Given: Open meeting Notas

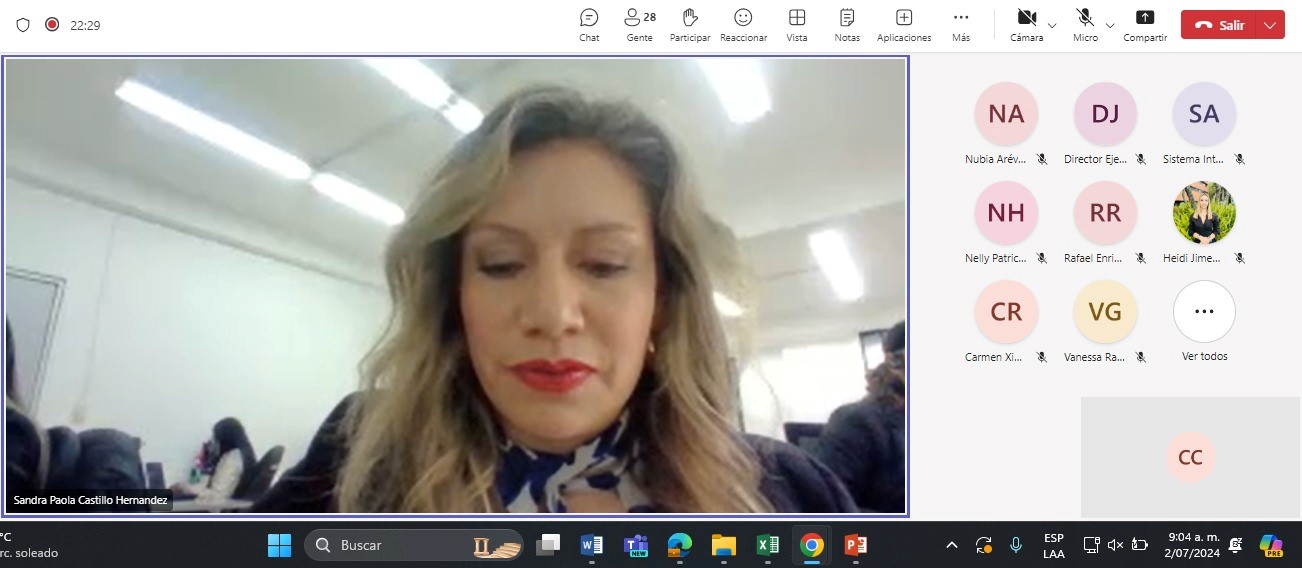Looking at the screenshot, I should pyautogui.click(x=847, y=24).
